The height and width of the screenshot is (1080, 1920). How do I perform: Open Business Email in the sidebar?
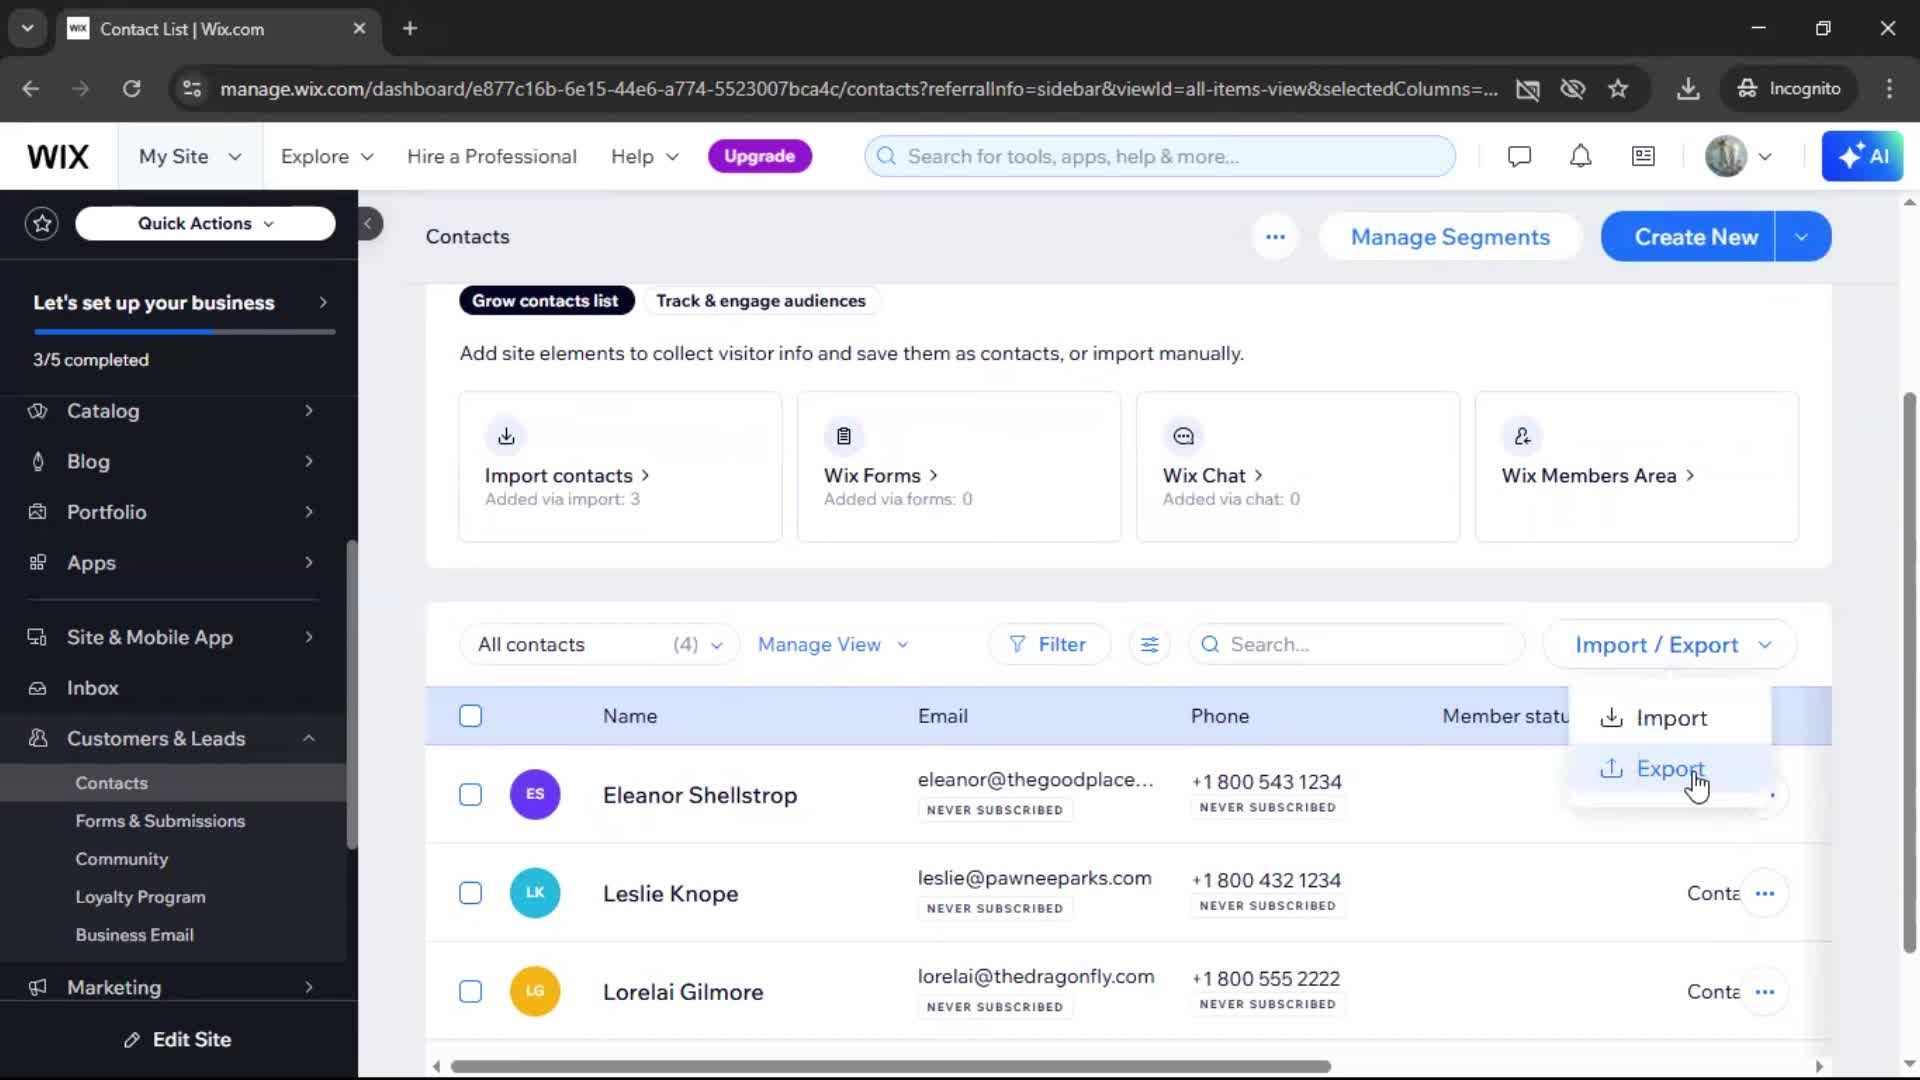134,935
